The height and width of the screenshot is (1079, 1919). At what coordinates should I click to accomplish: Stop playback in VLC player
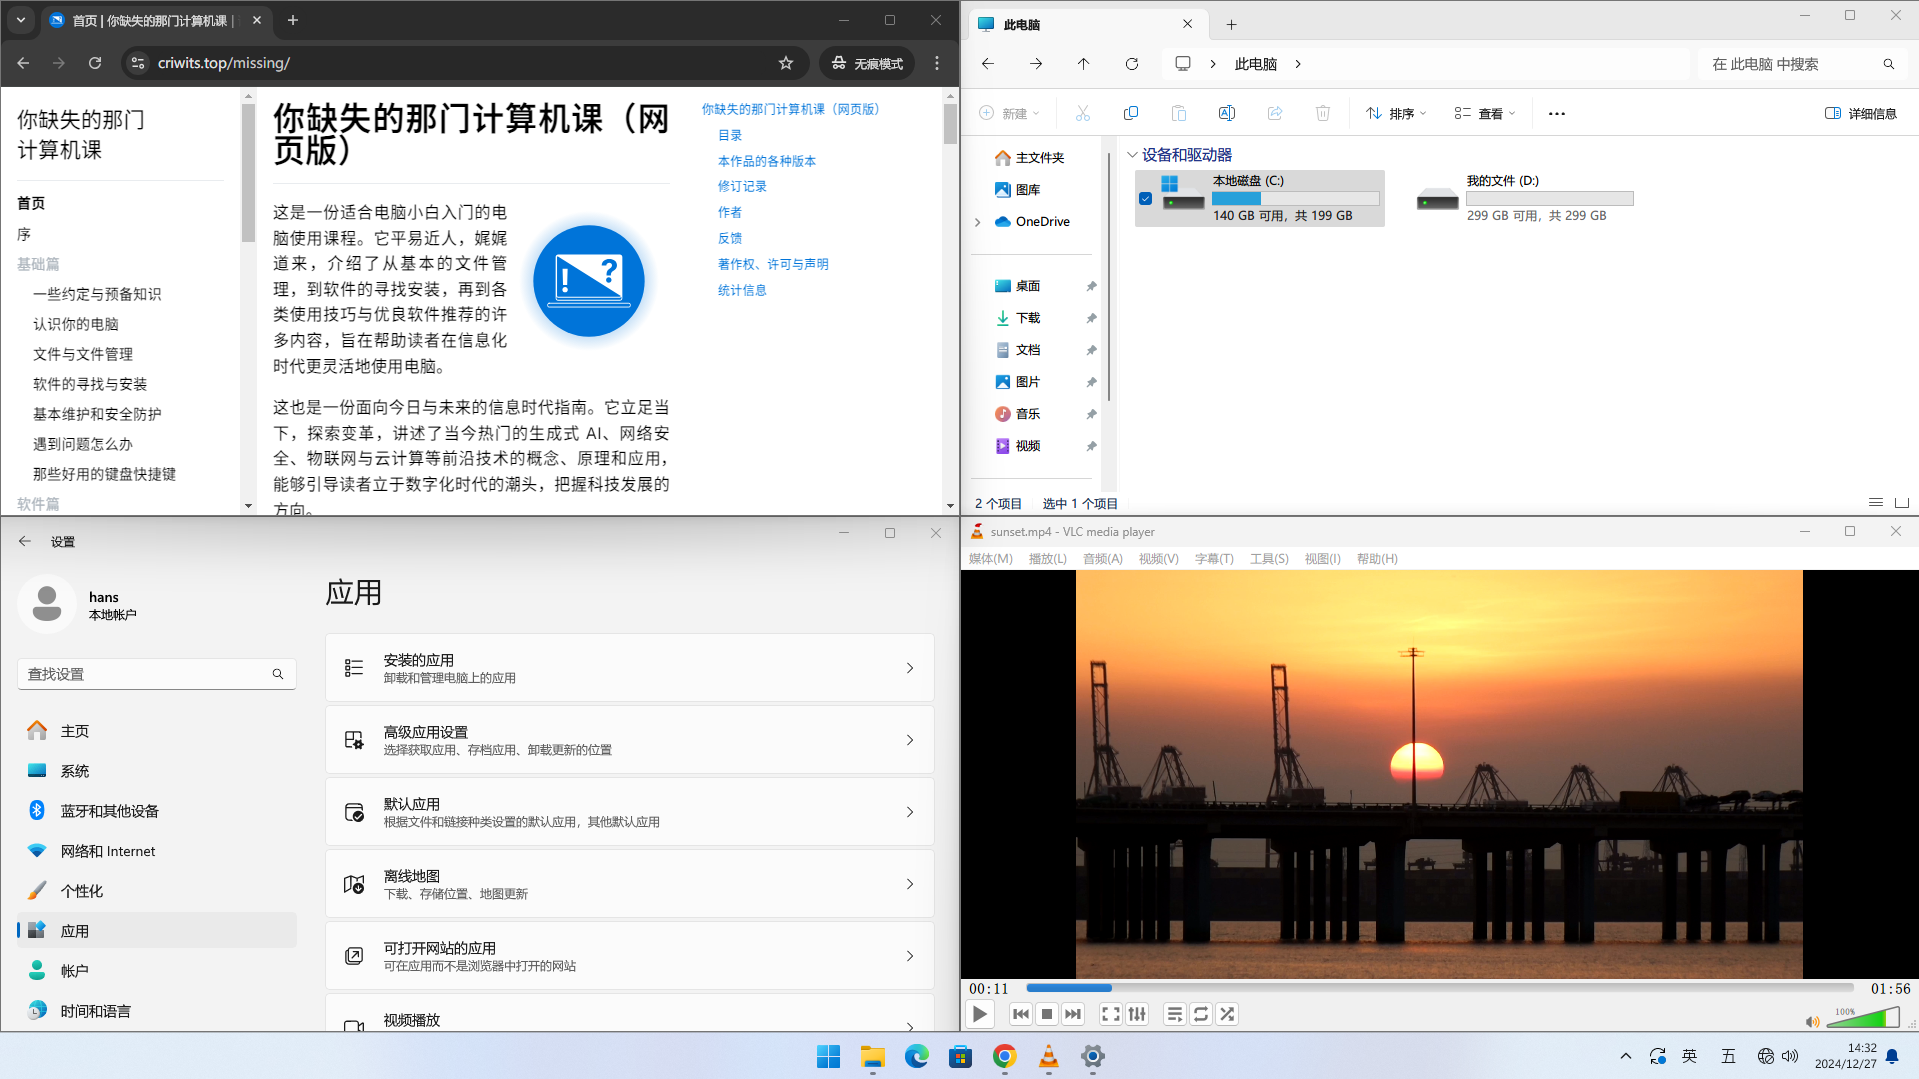coord(1046,1014)
